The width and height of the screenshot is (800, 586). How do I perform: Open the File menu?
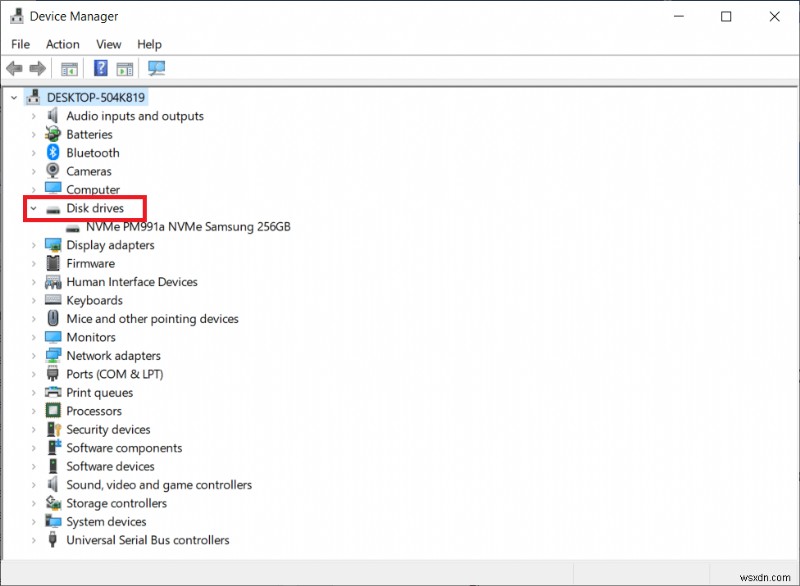[x=20, y=44]
